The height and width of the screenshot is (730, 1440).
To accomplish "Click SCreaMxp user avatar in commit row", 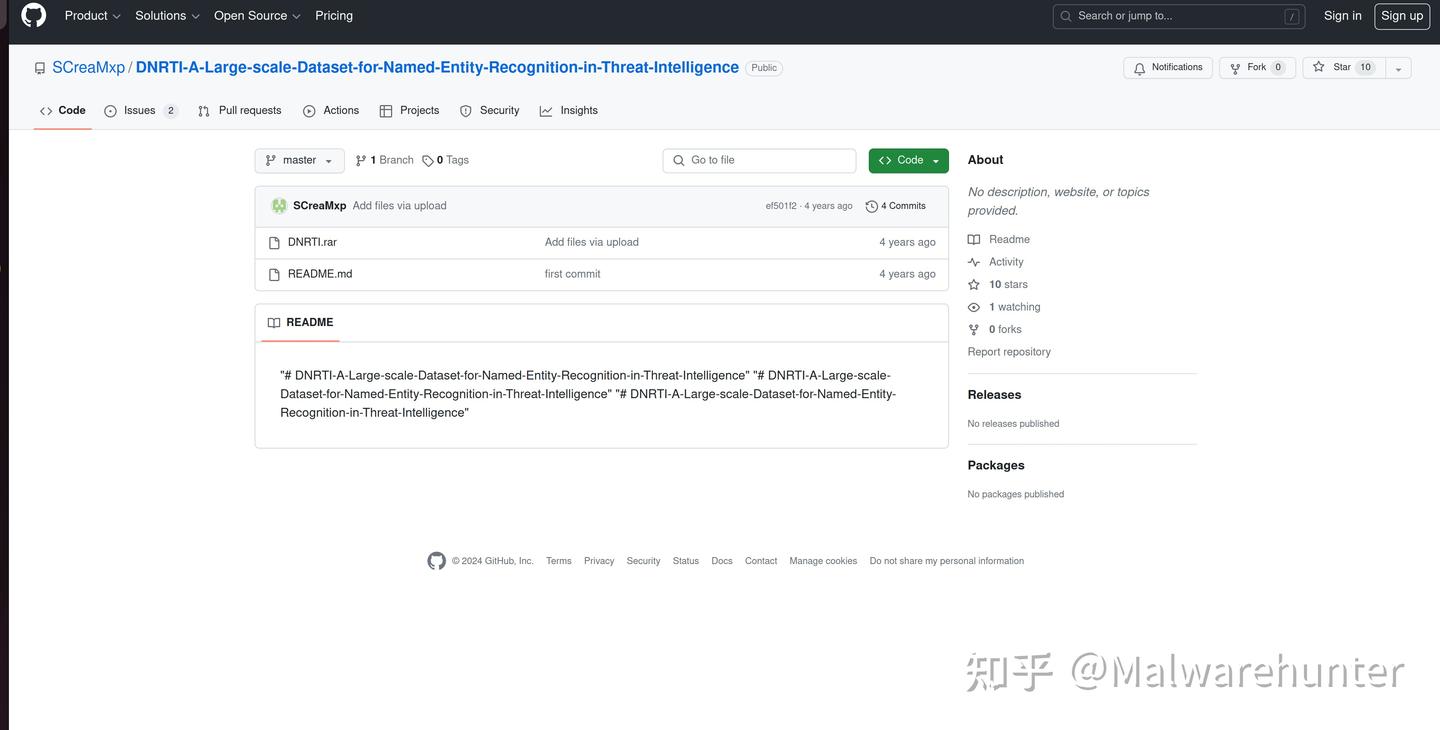I will pyautogui.click(x=279, y=206).
